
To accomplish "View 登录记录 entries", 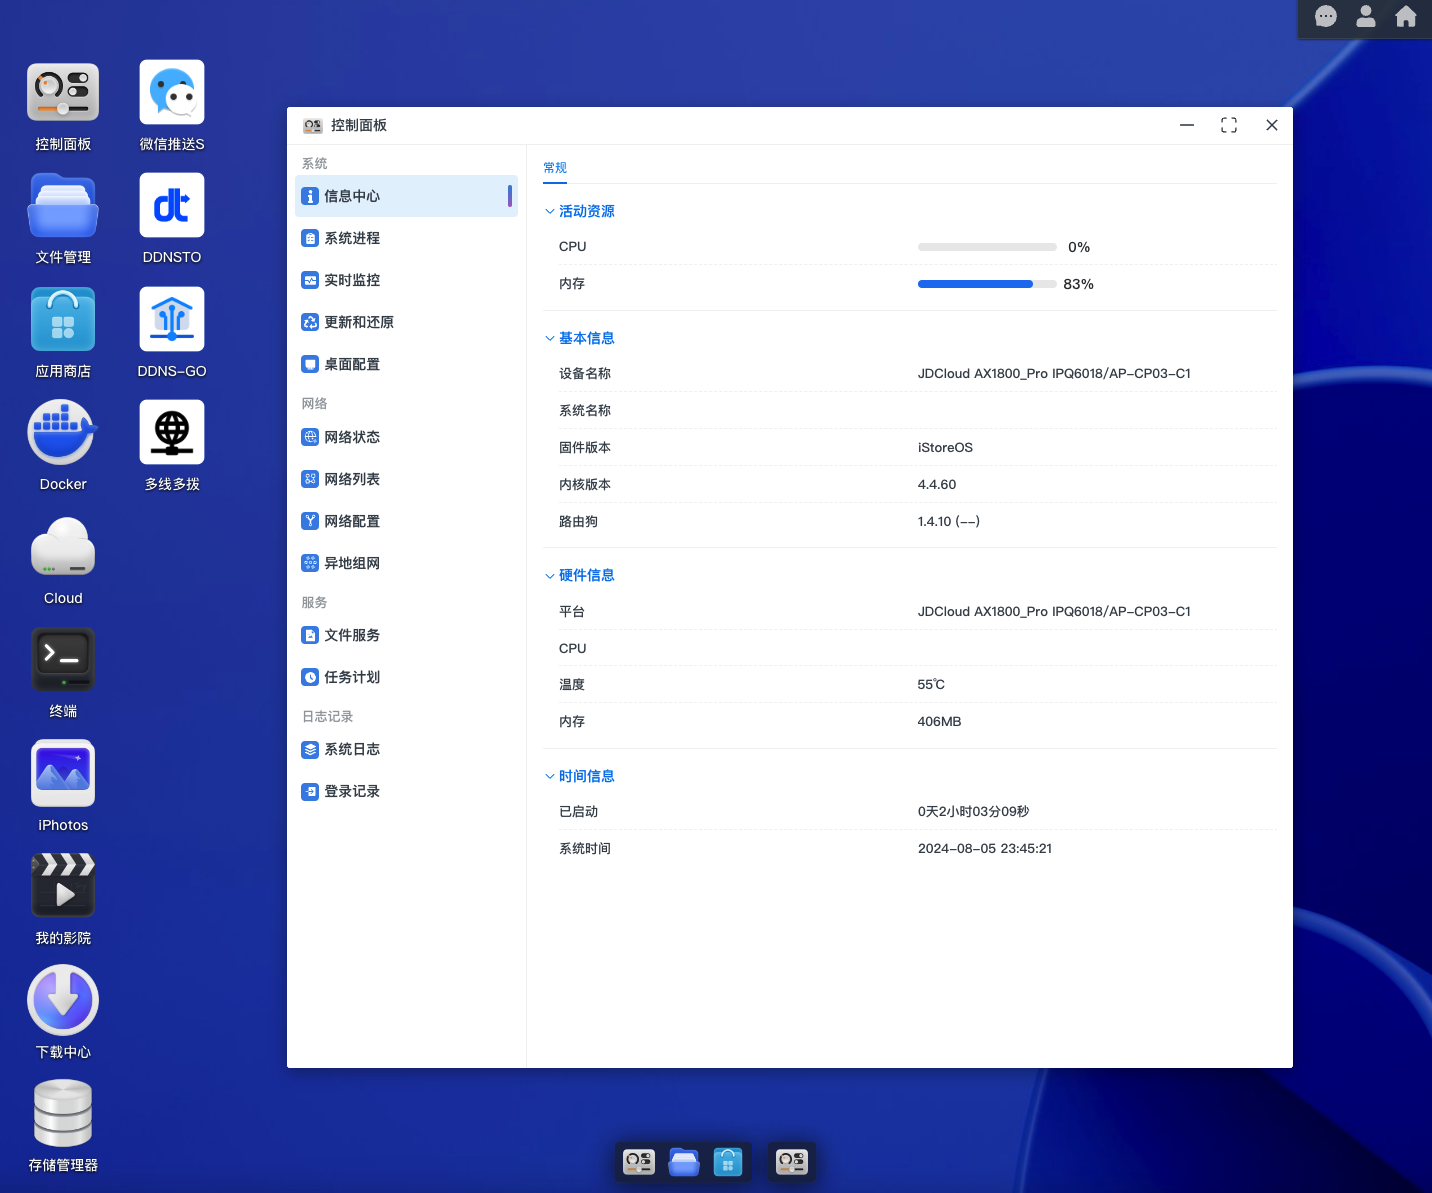I will 351,791.
